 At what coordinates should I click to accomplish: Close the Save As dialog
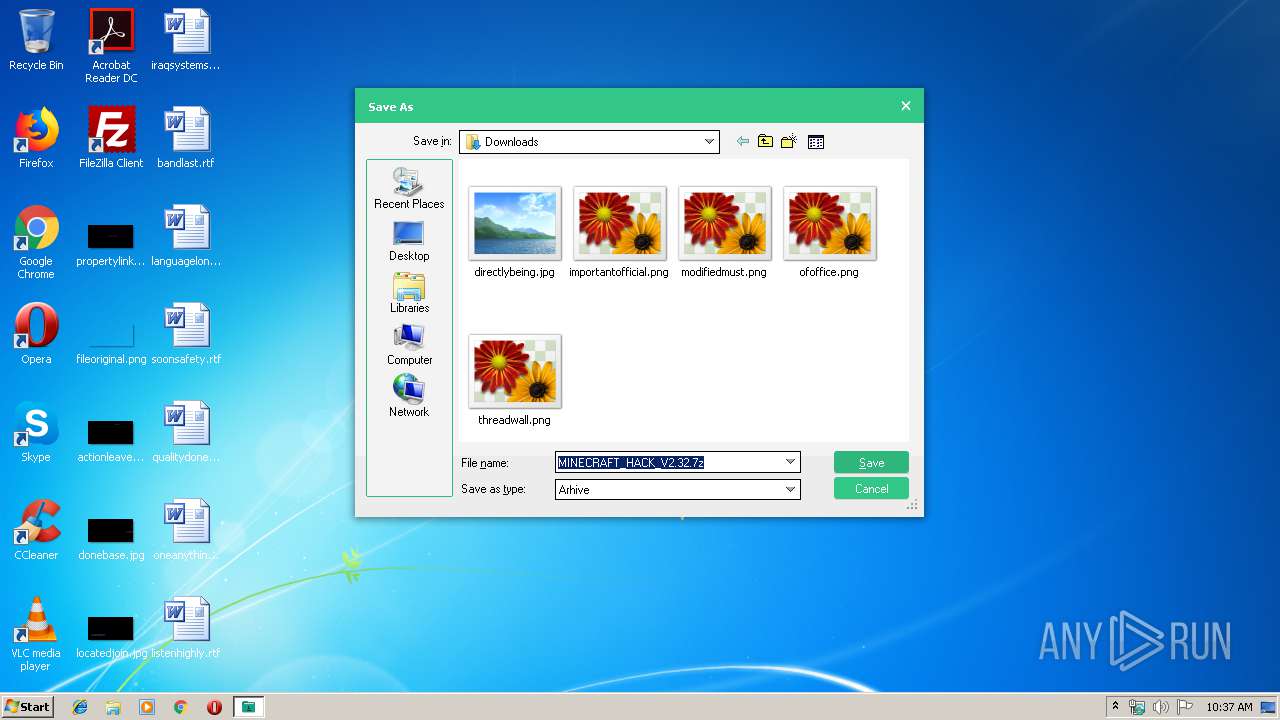[906, 106]
